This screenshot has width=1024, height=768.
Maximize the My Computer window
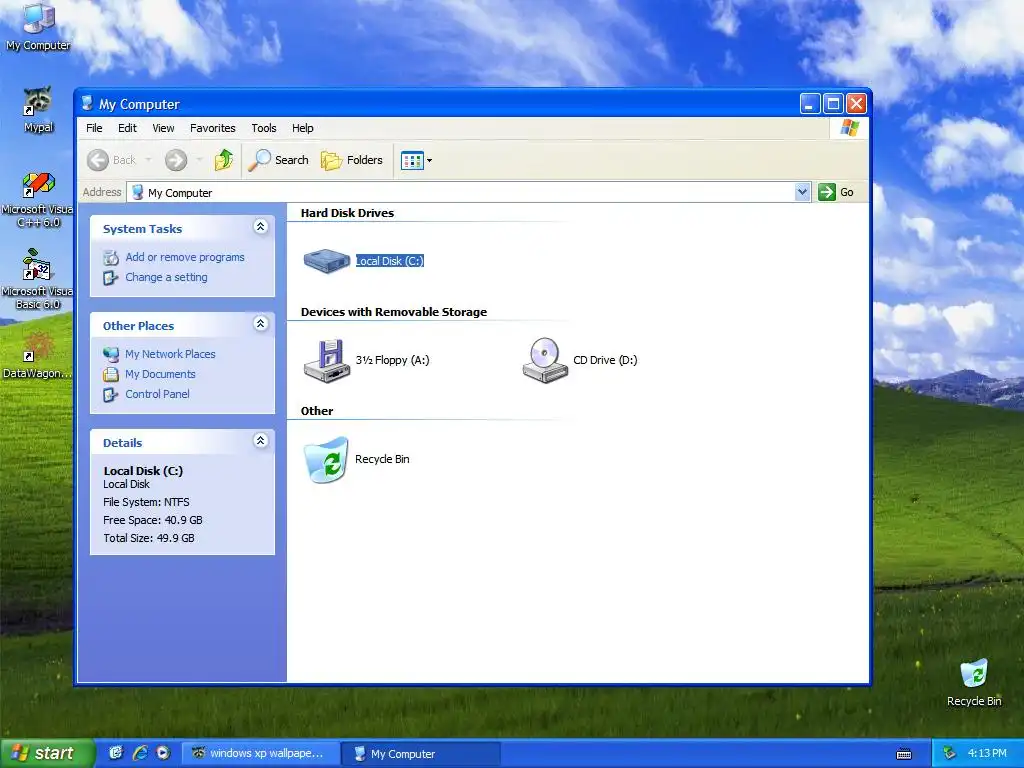tap(833, 103)
